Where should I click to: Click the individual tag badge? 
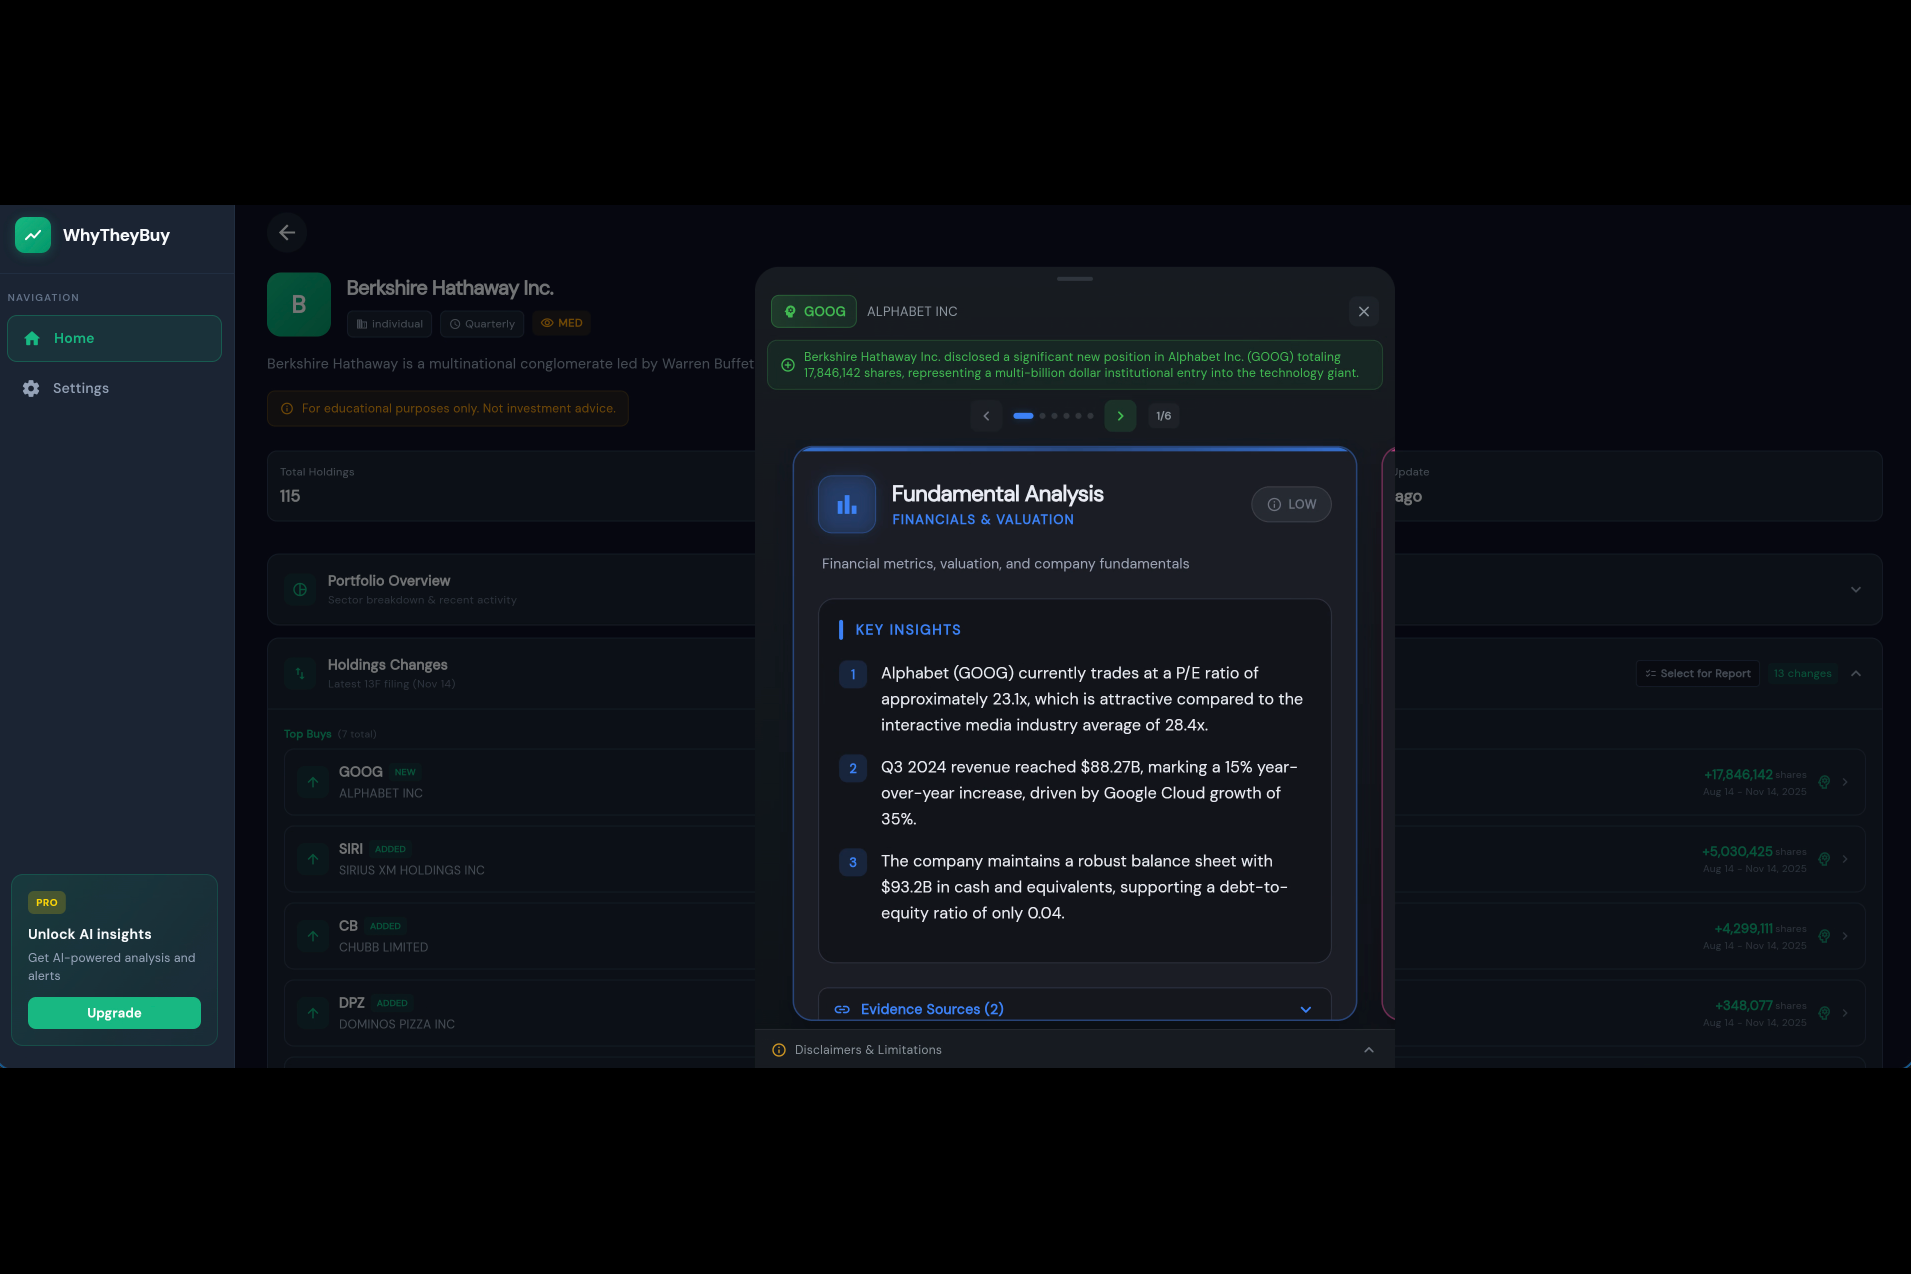tap(389, 324)
